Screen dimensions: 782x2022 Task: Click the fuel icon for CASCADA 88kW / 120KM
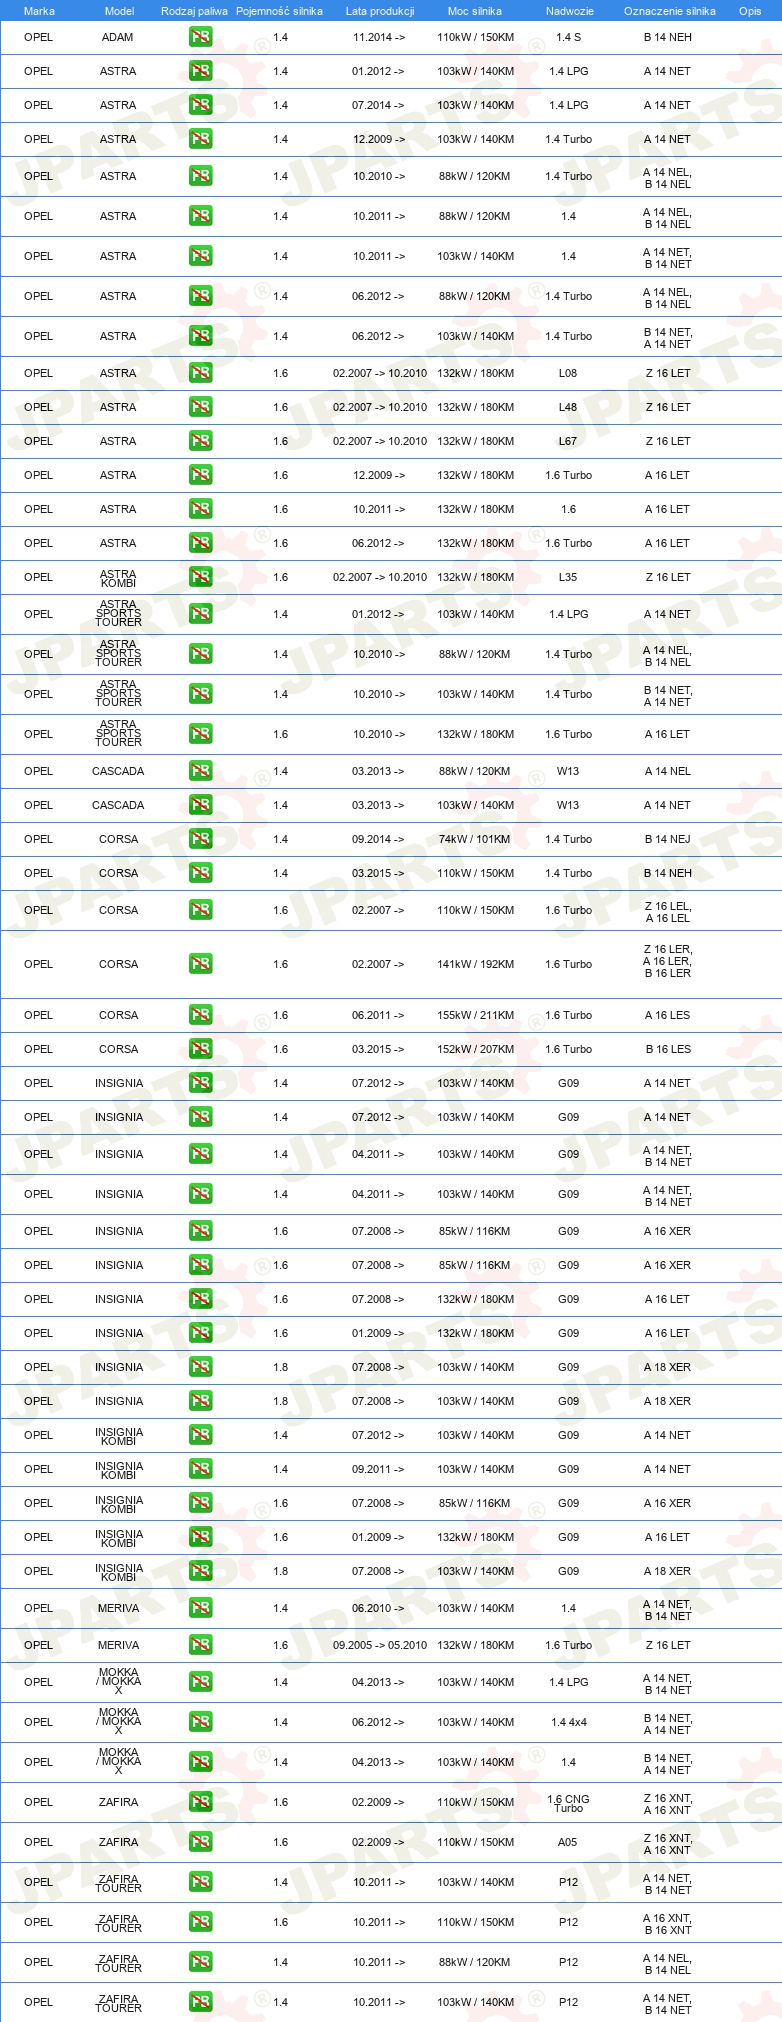(200, 771)
